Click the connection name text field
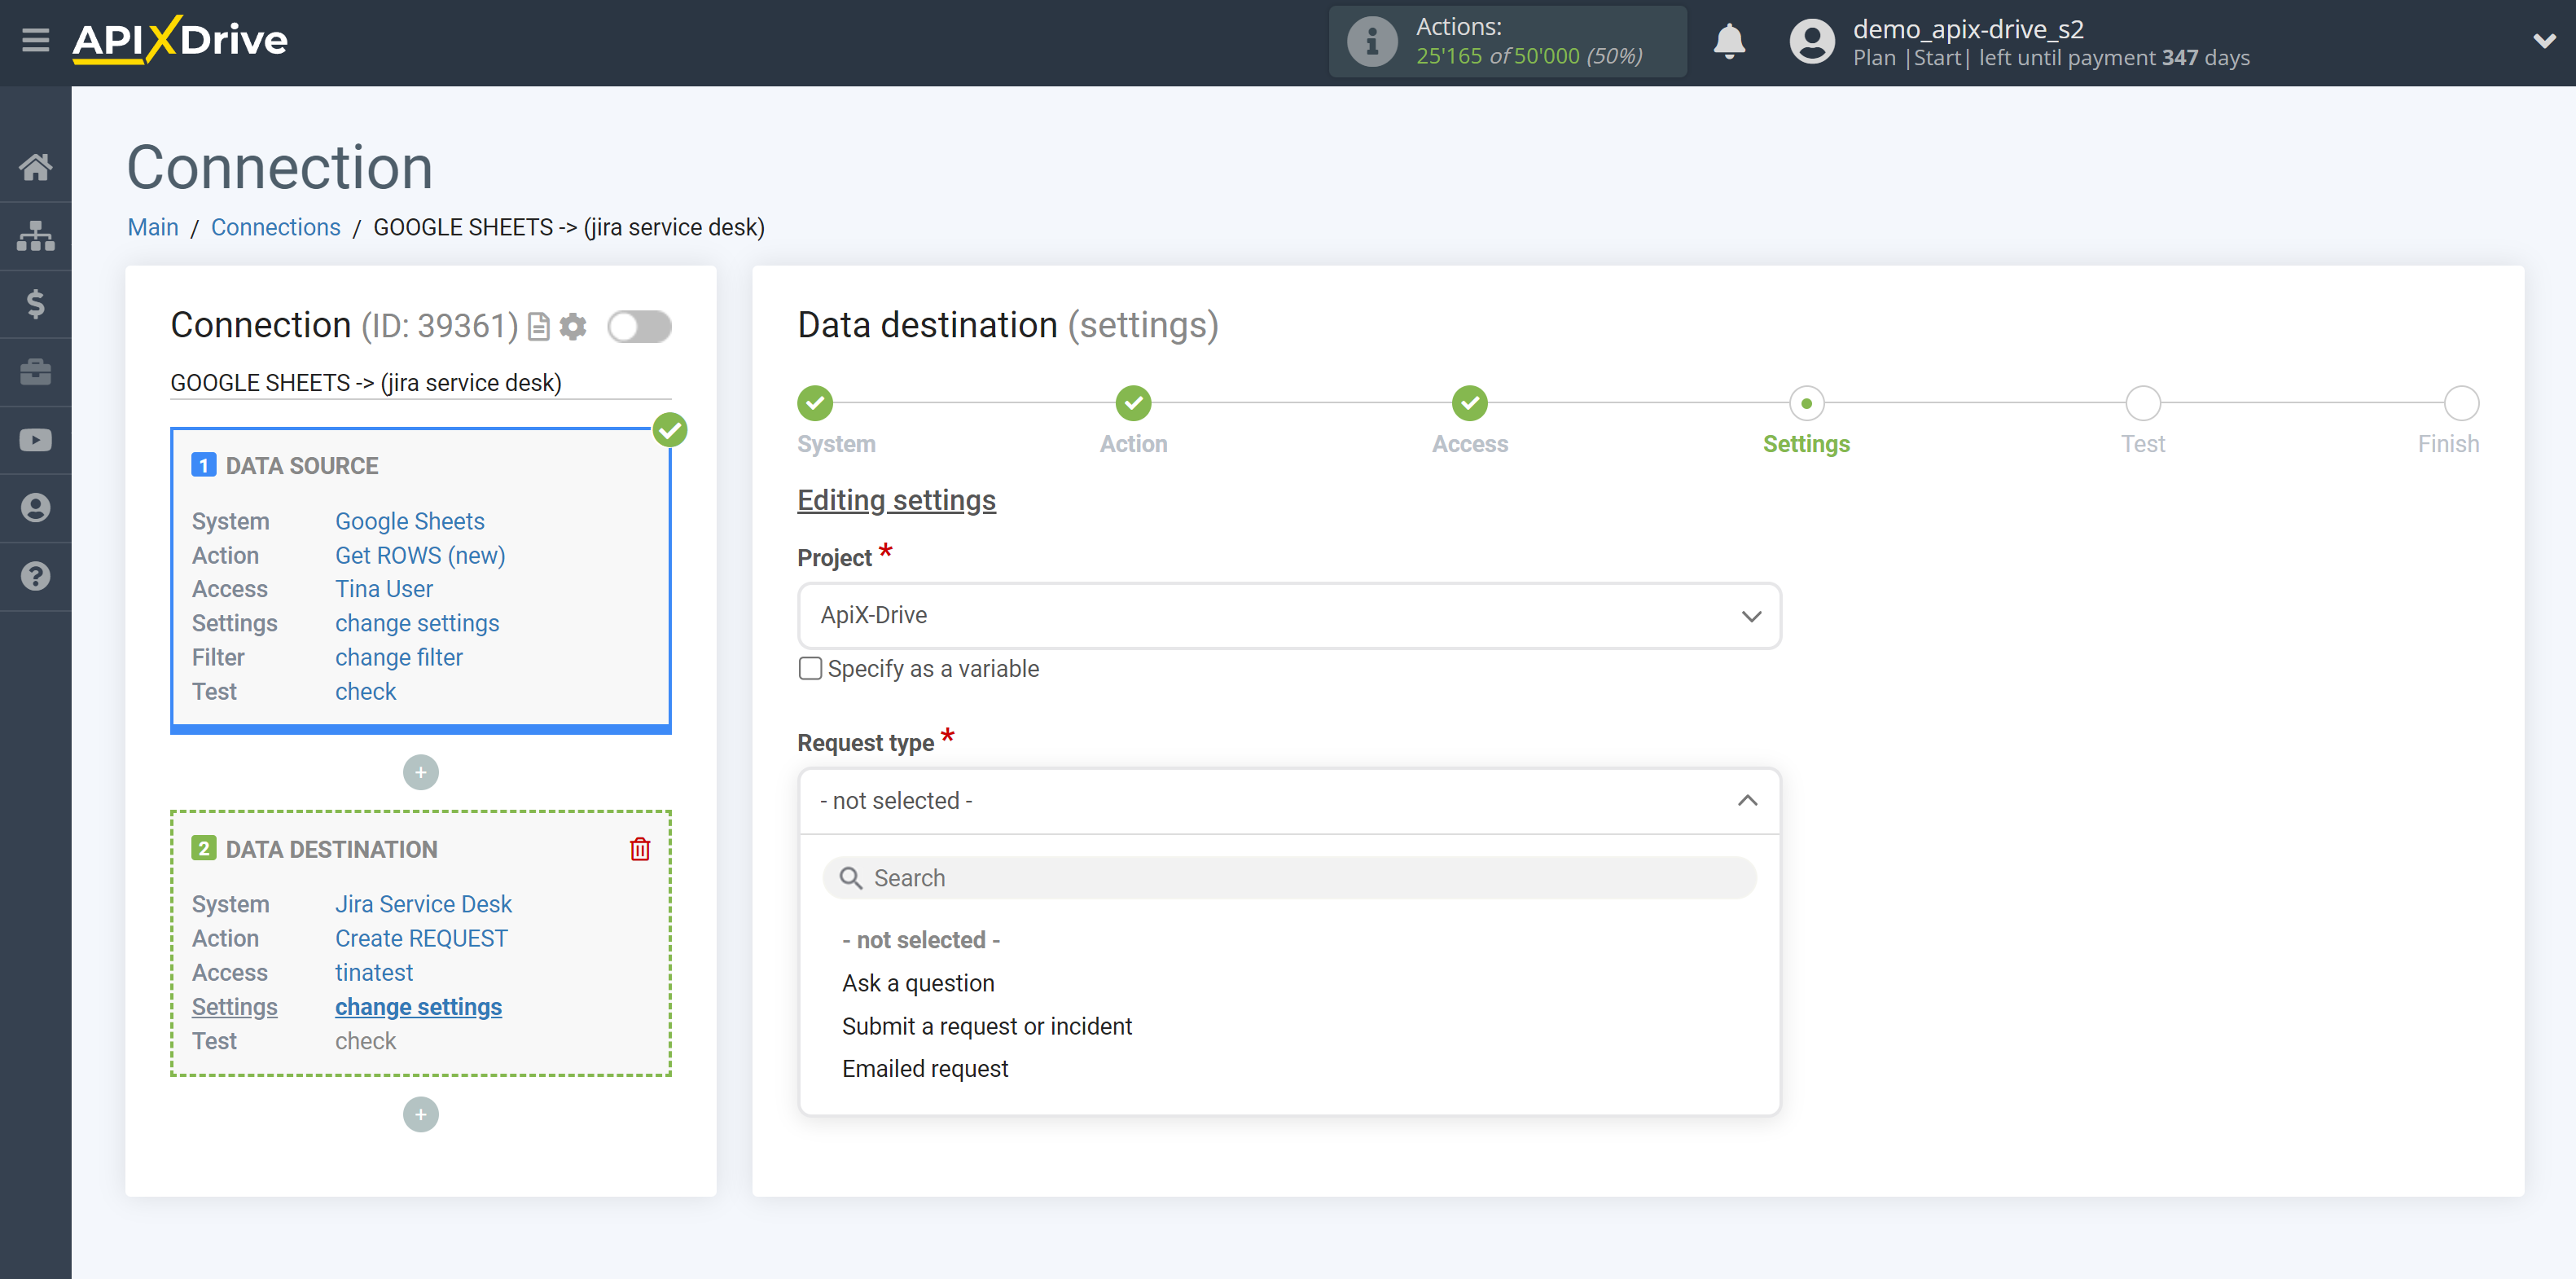The width and height of the screenshot is (2576, 1279). pyautogui.click(x=420, y=383)
